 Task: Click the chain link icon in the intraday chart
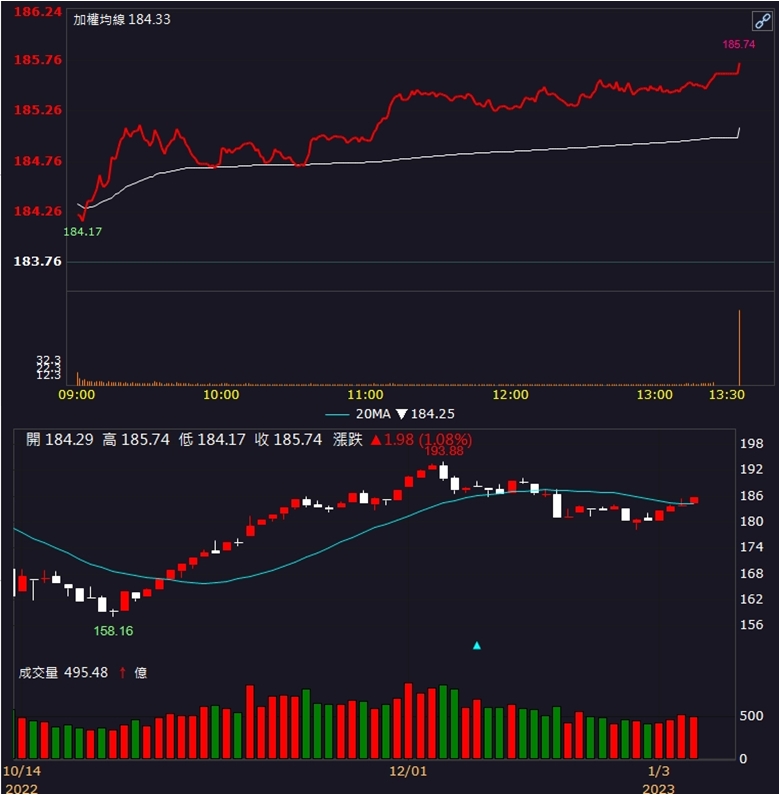[761, 22]
